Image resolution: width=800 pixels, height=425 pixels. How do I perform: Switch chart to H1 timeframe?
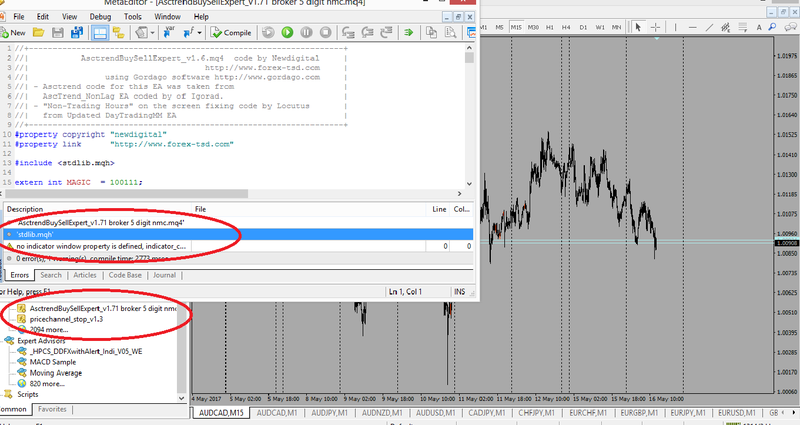click(550, 27)
